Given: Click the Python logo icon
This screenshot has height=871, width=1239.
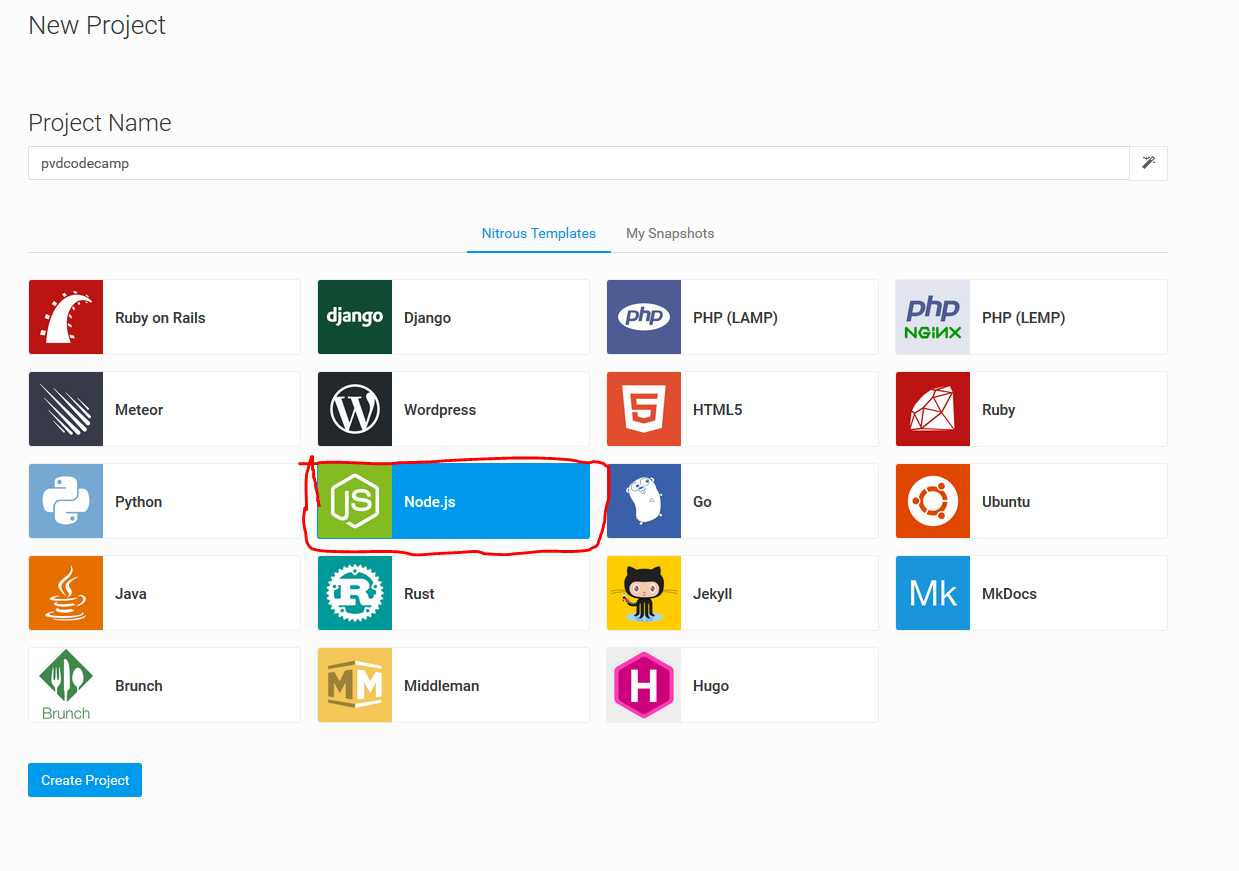Looking at the screenshot, I should [66, 501].
